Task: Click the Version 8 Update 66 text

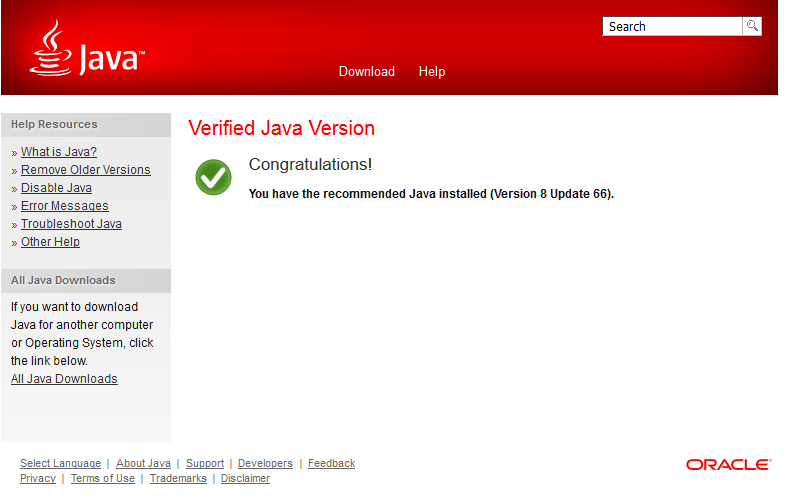Action: click(551, 194)
